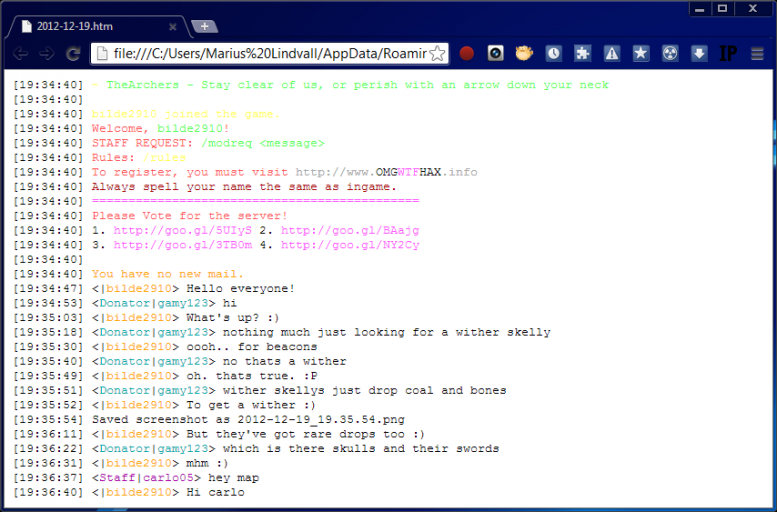Click the 'Hi carlo' chat message
The height and width of the screenshot is (512, 777).
pos(215,492)
